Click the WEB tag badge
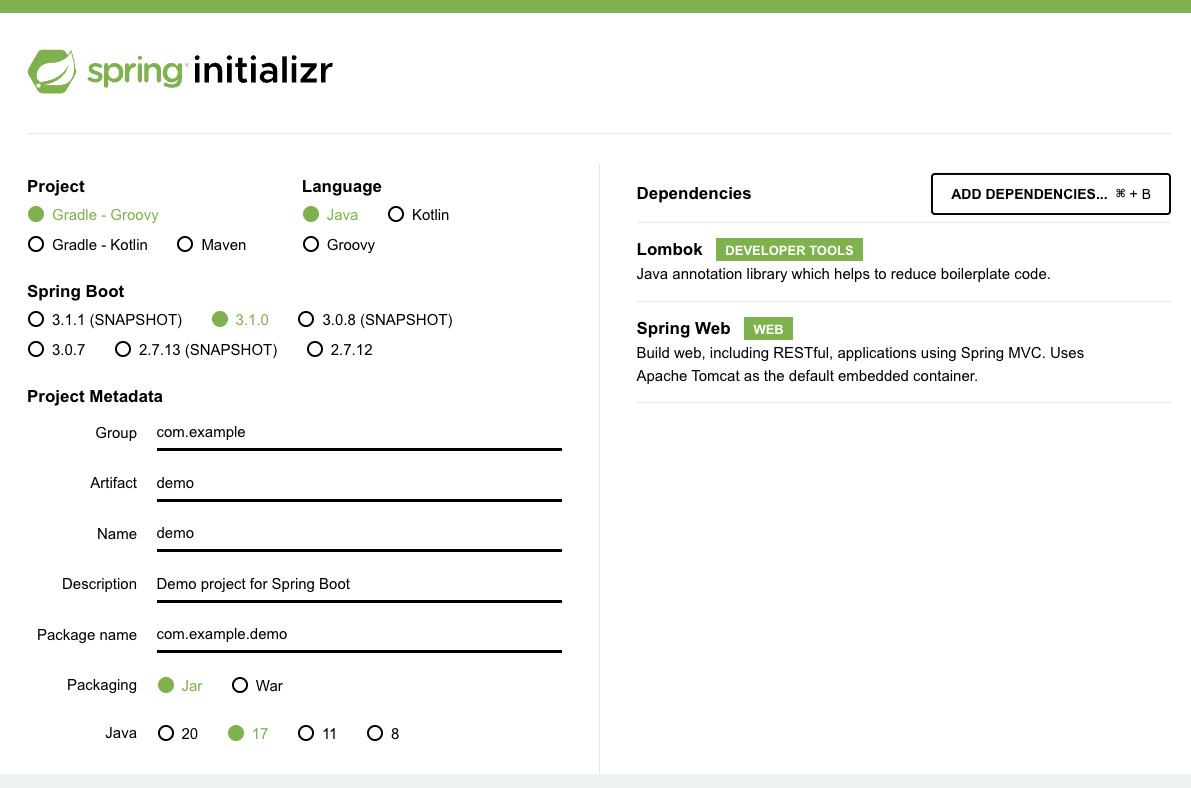Viewport: 1191px width, 788px height. pyautogui.click(x=768, y=329)
